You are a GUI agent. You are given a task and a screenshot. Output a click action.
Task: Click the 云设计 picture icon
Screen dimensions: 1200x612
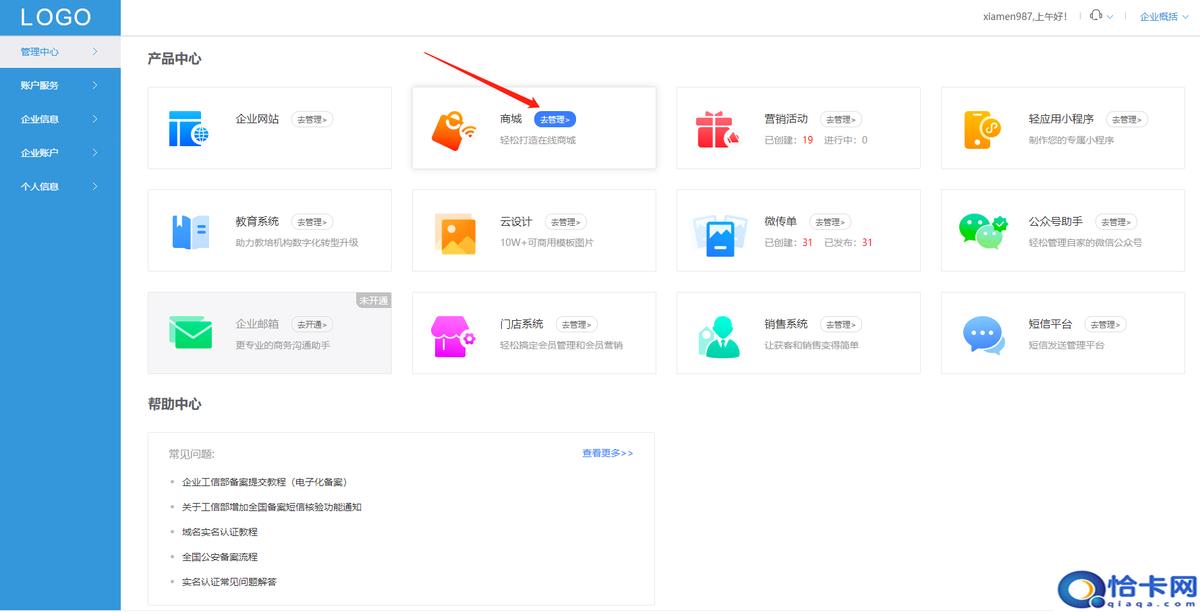pos(454,232)
